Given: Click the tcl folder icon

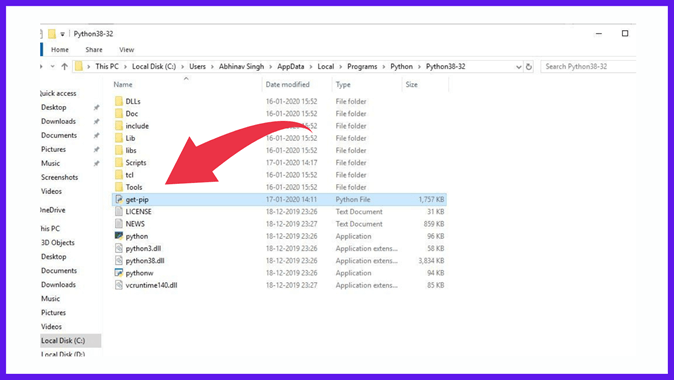Looking at the screenshot, I should point(119,175).
